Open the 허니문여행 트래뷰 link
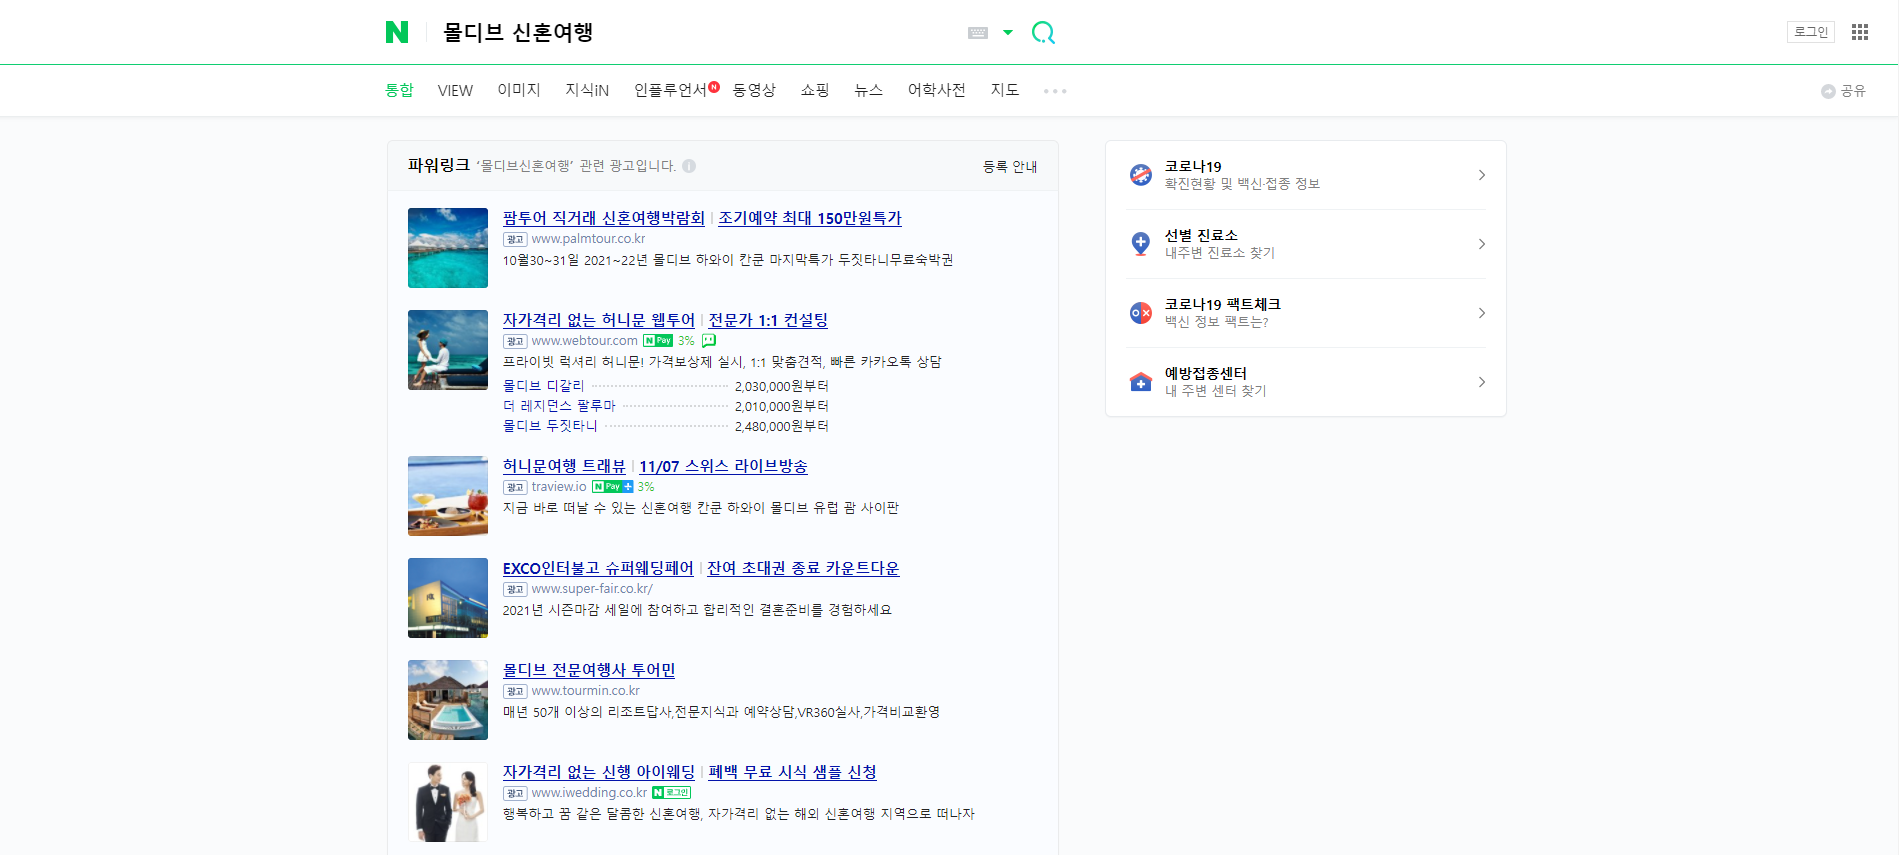Viewport: 1899px width, 855px height. pyautogui.click(x=564, y=466)
